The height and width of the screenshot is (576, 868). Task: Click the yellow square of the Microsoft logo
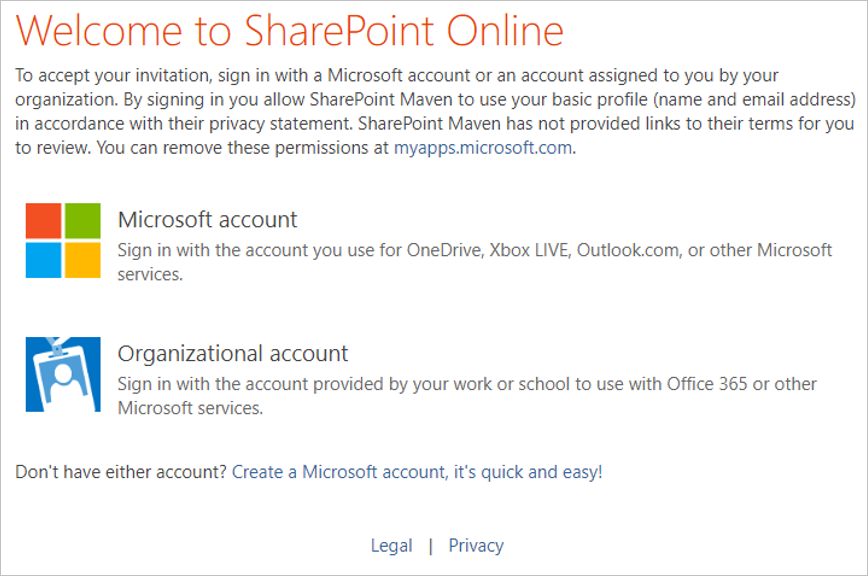click(83, 260)
